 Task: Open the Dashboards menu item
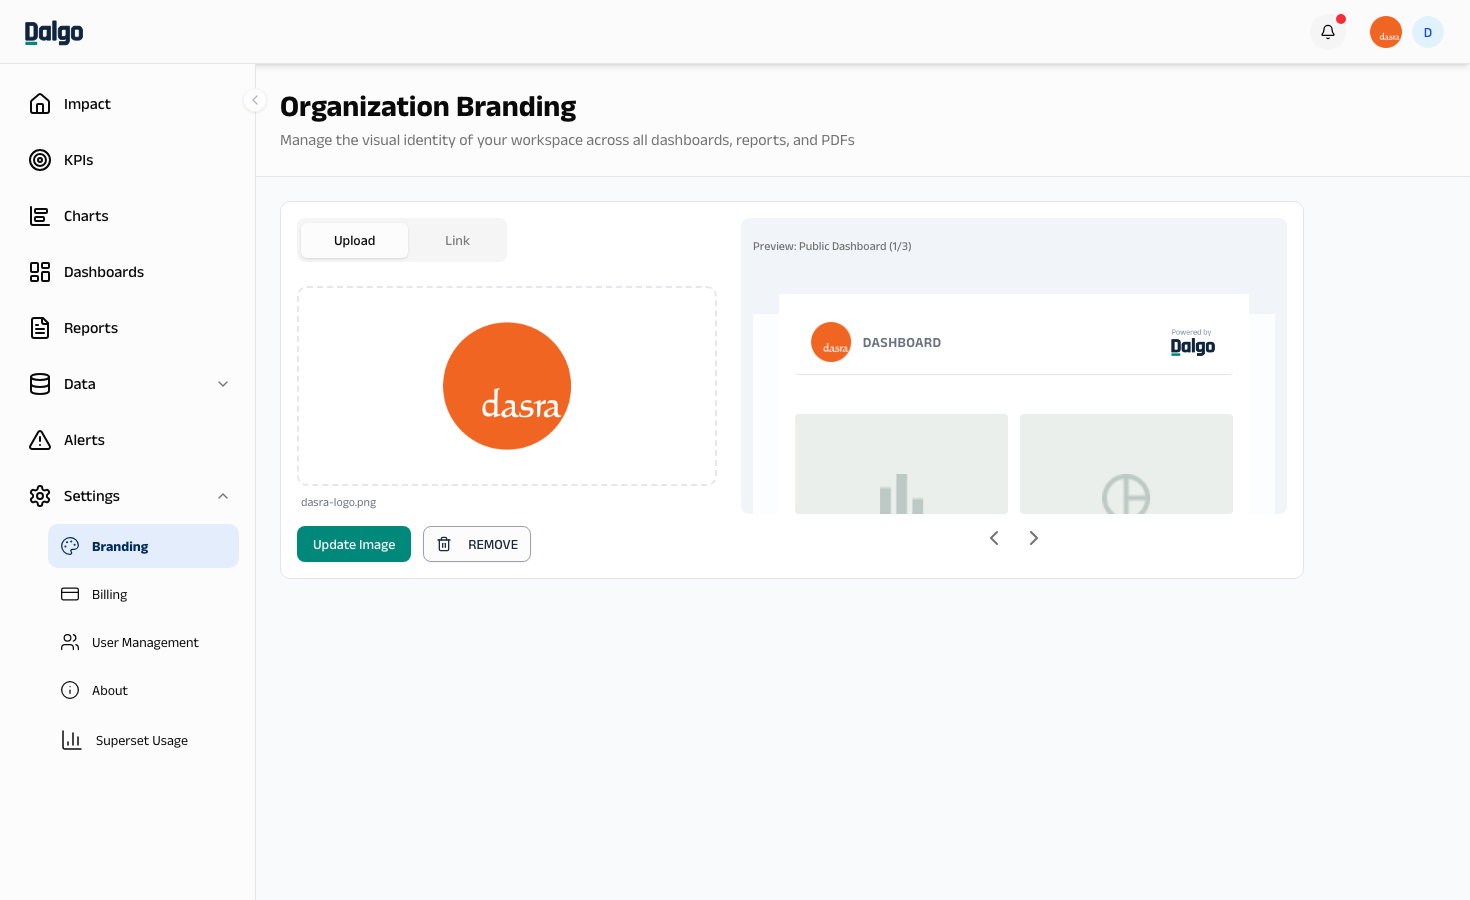[x=128, y=272]
